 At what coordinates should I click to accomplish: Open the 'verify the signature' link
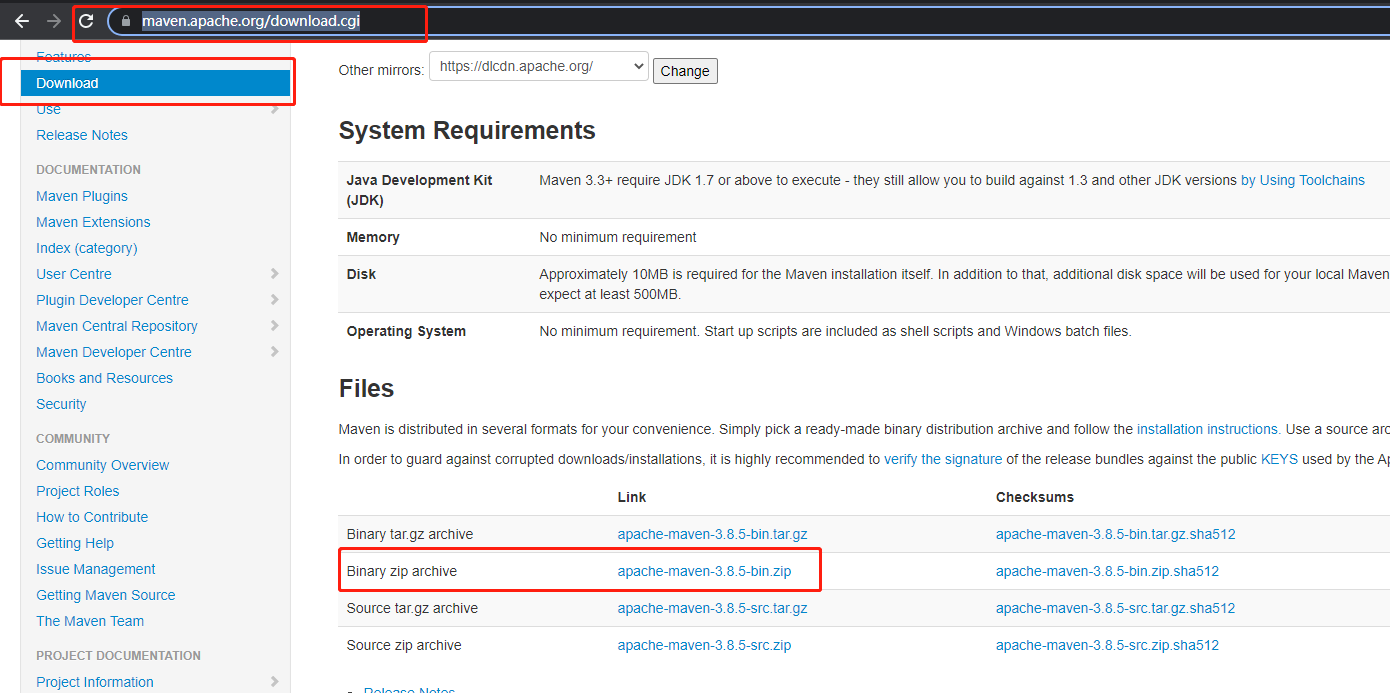pyautogui.click(x=943, y=459)
